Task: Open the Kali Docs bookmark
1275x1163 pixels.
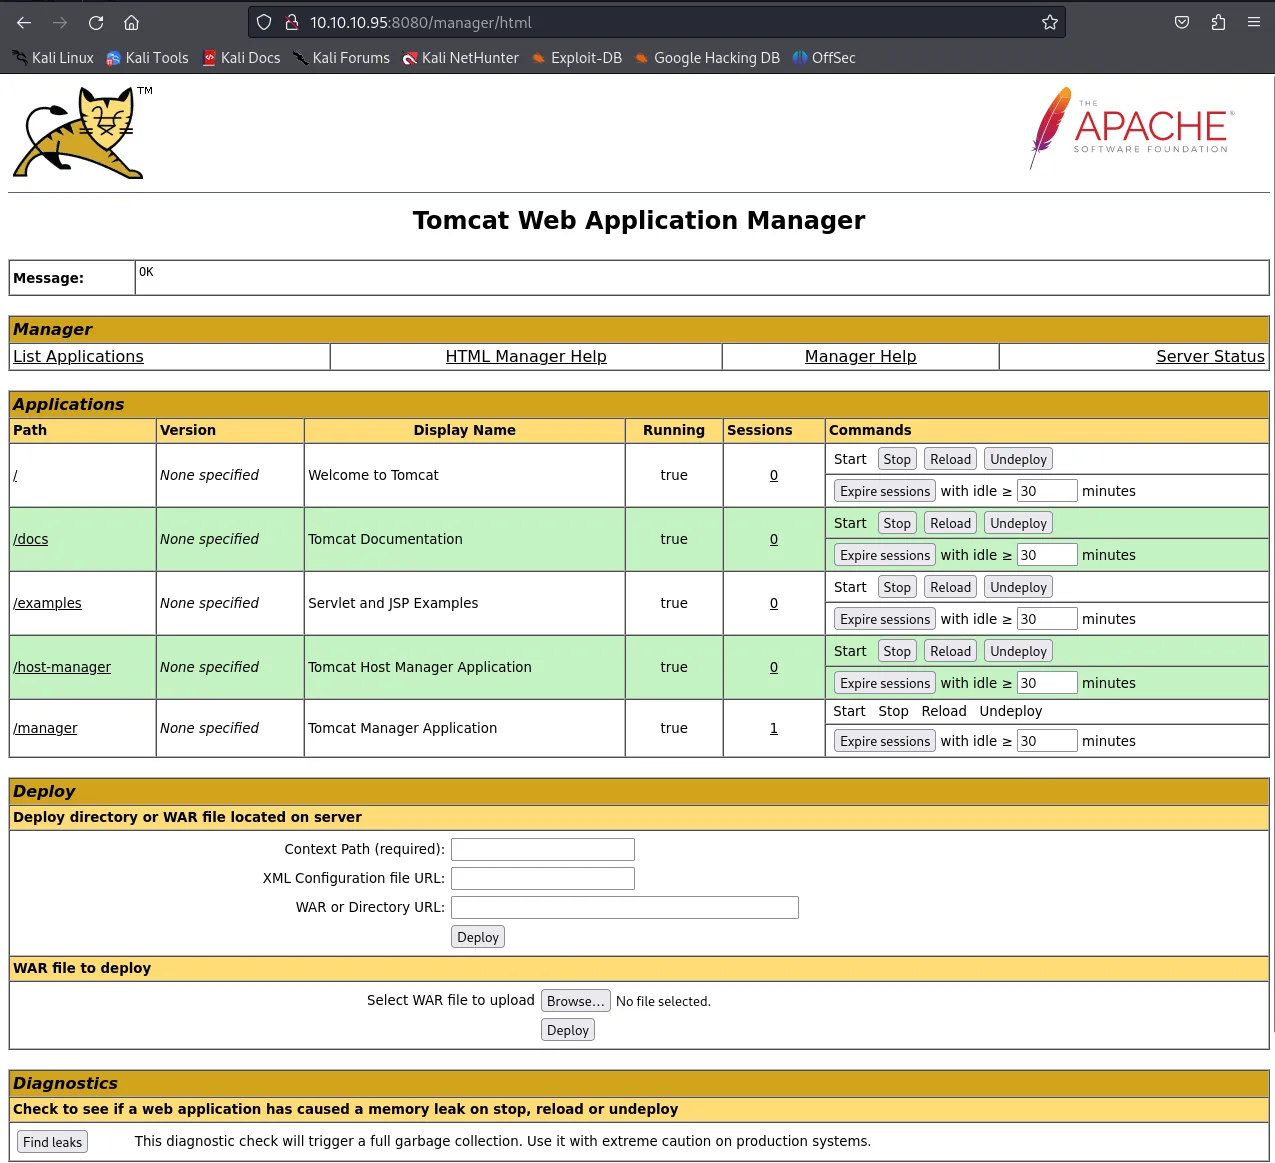Action: (241, 58)
